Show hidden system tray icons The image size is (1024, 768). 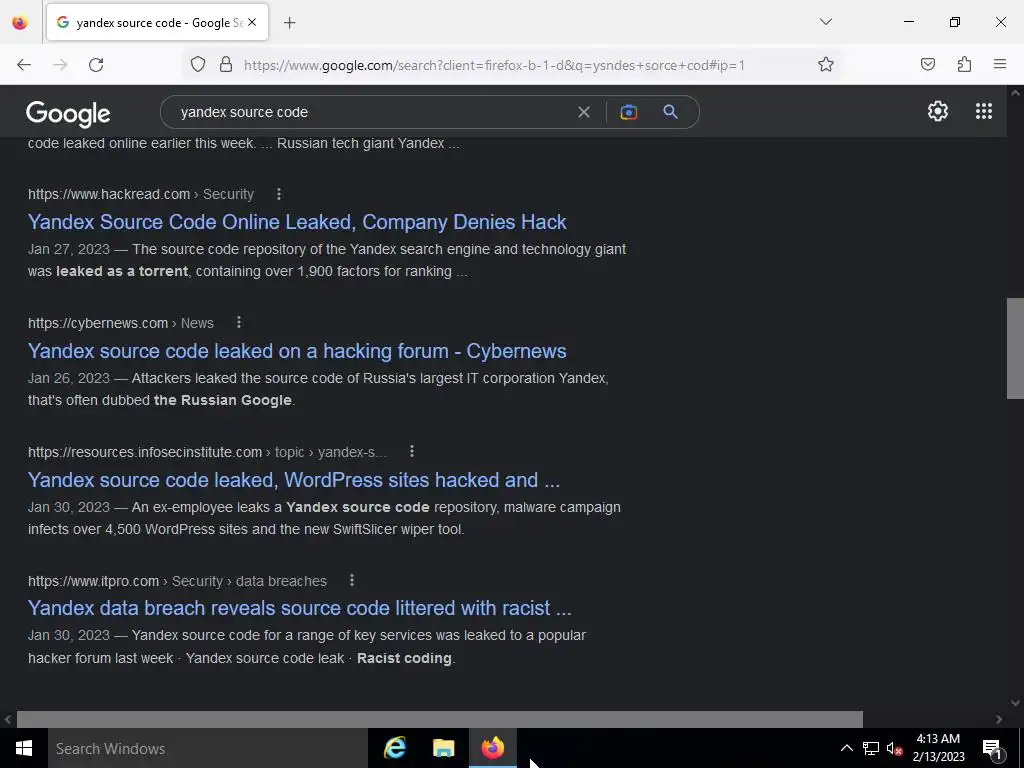click(846, 748)
